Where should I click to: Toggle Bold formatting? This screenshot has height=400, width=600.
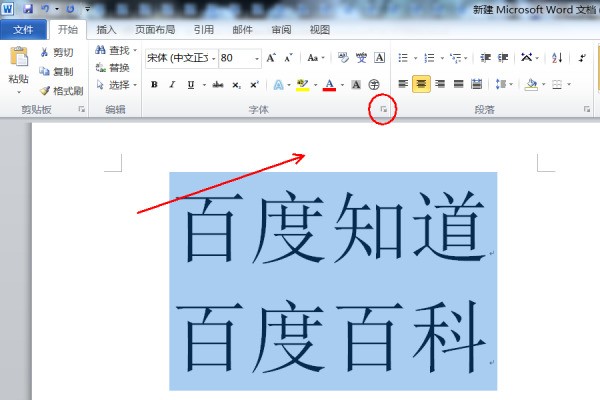(154, 84)
